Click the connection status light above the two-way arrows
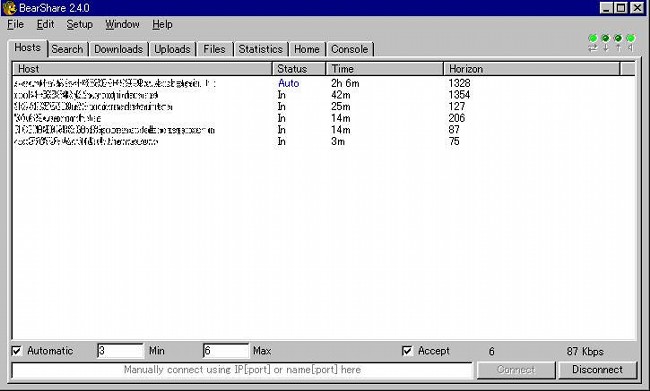 pyautogui.click(x=593, y=39)
